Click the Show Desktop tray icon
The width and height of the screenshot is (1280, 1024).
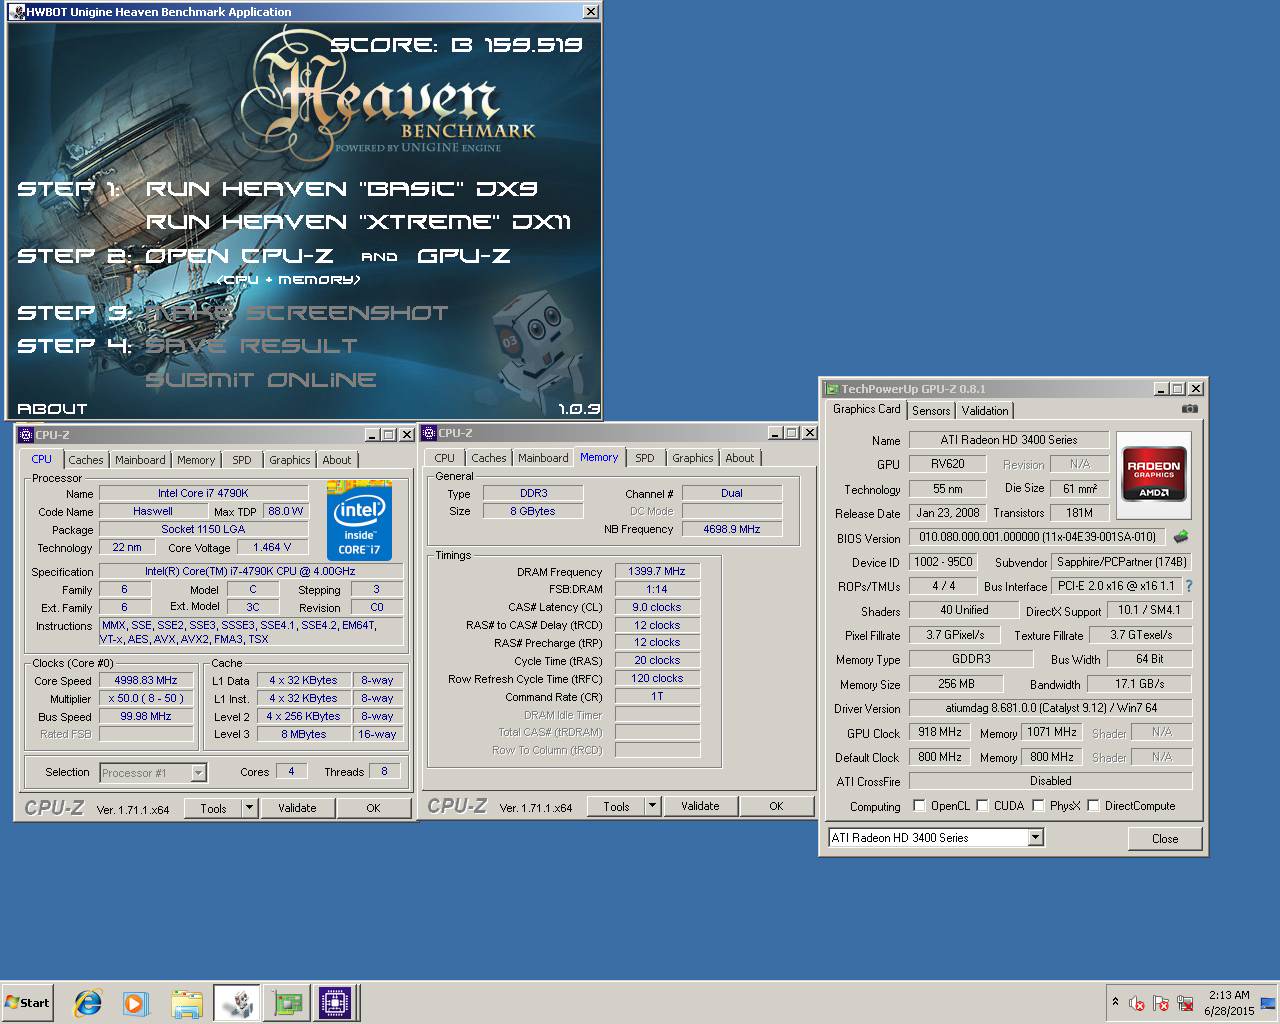coord(1268,1003)
